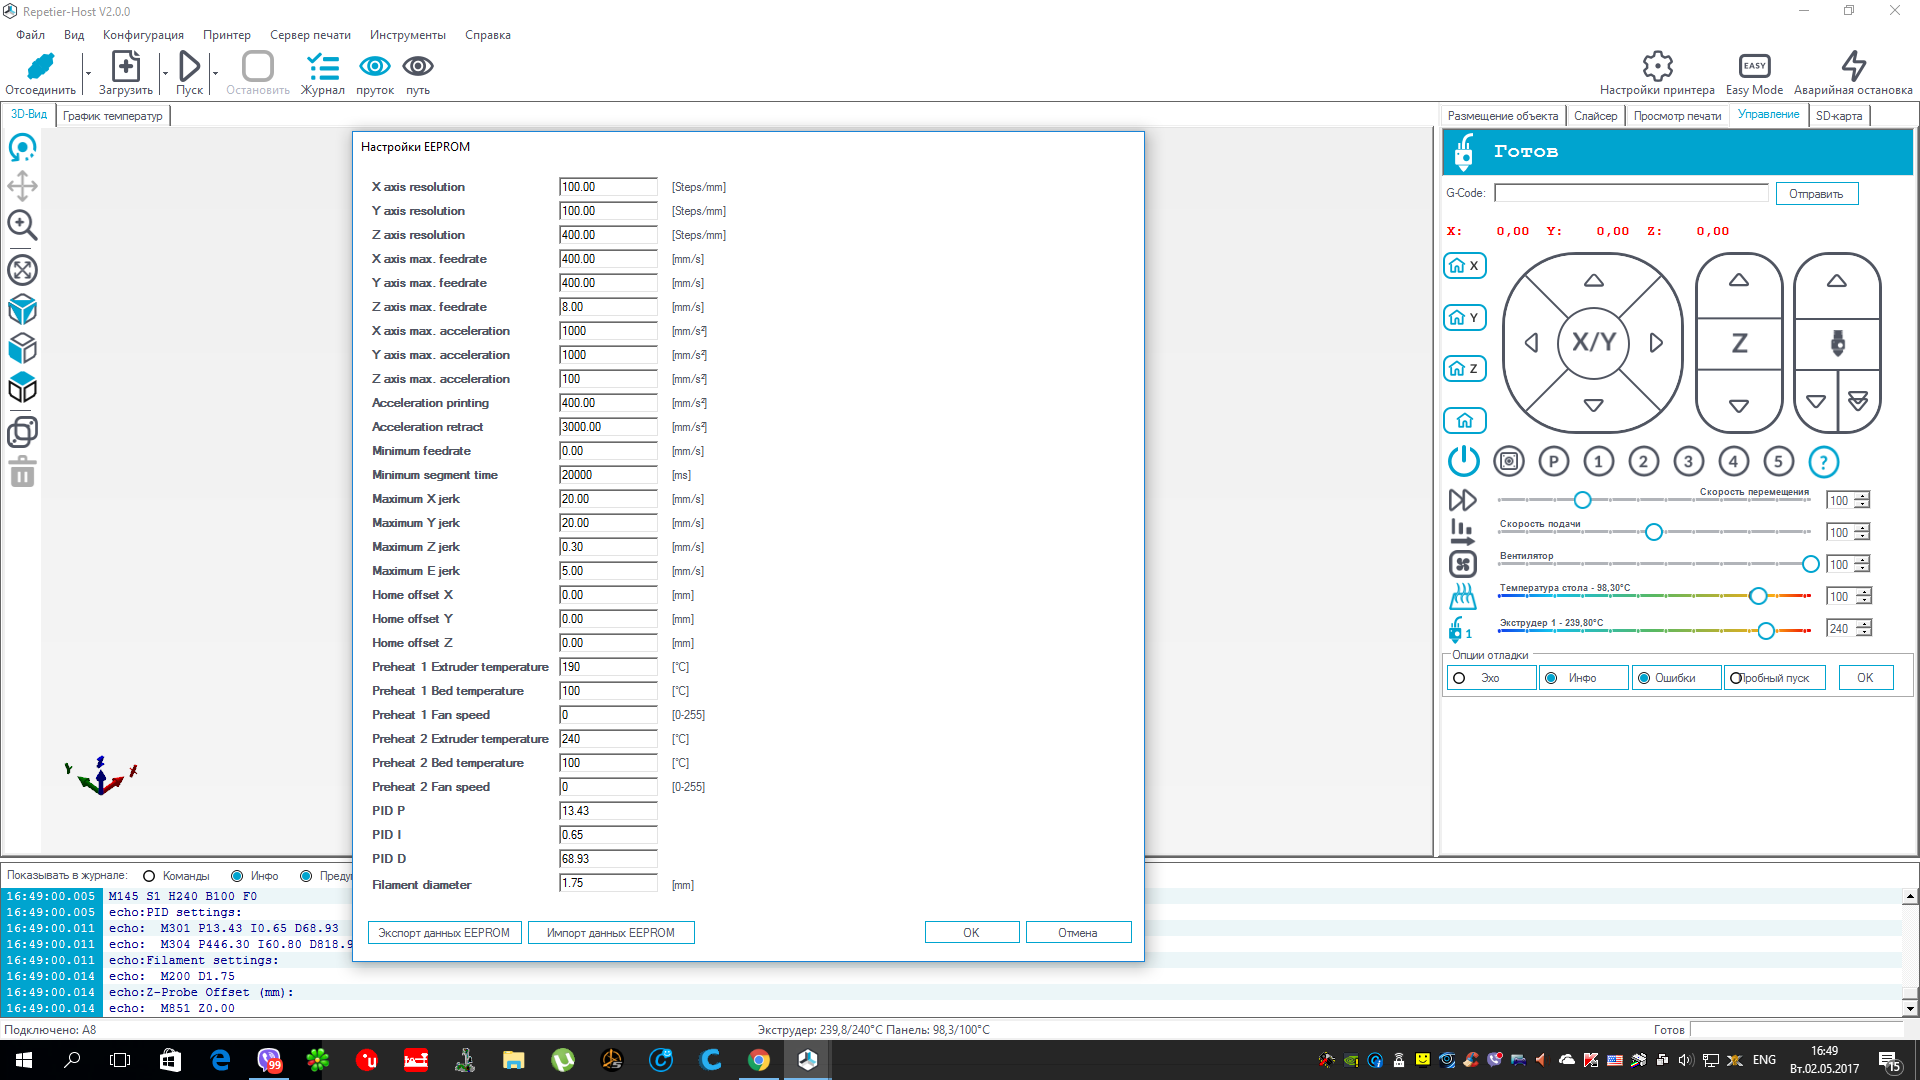This screenshot has width=1920, height=1080.
Task: Click the fan speed control icon
Action: pyautogui.click(x=1461, y=563)
